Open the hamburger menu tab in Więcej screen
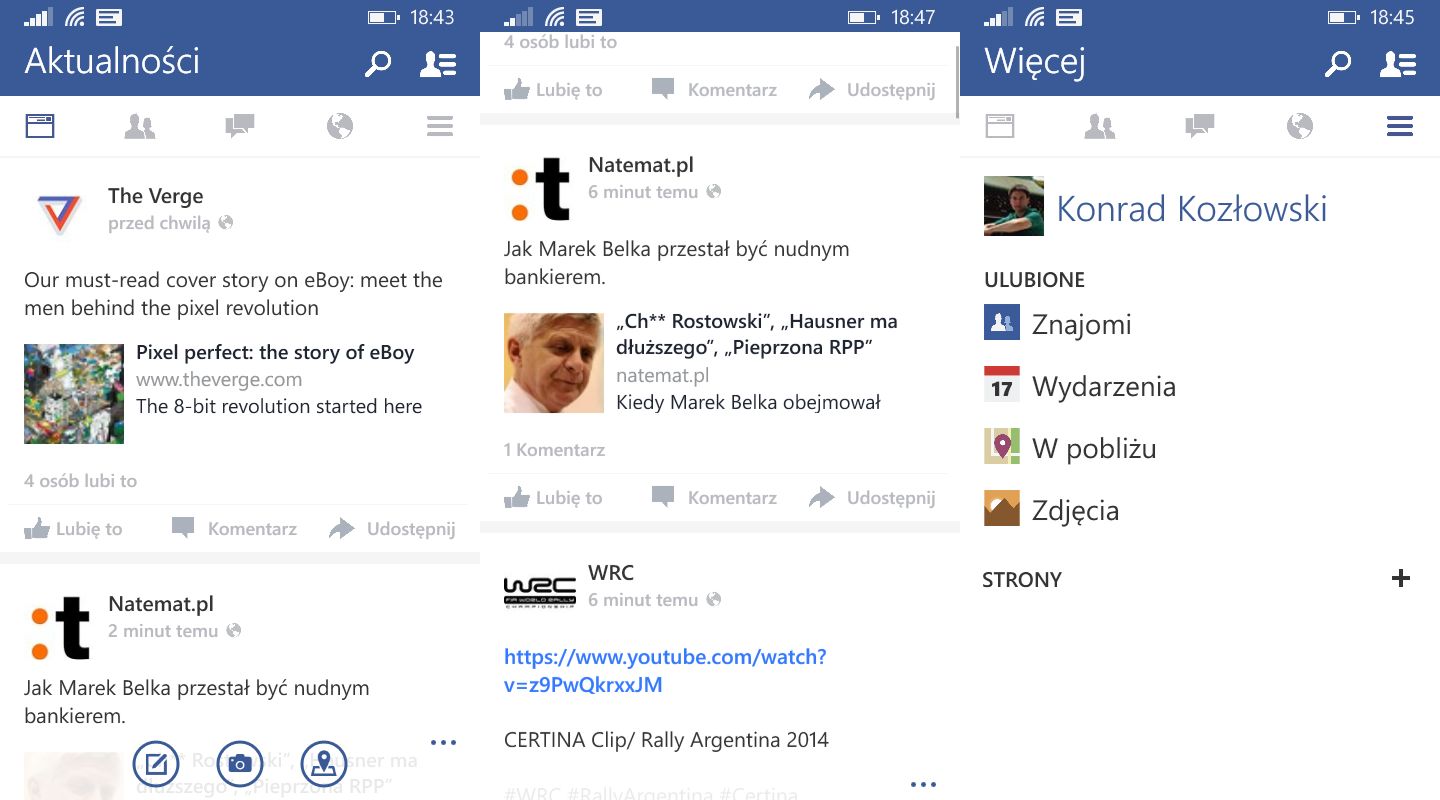Screen dimensions: 1440x800 1400,126
